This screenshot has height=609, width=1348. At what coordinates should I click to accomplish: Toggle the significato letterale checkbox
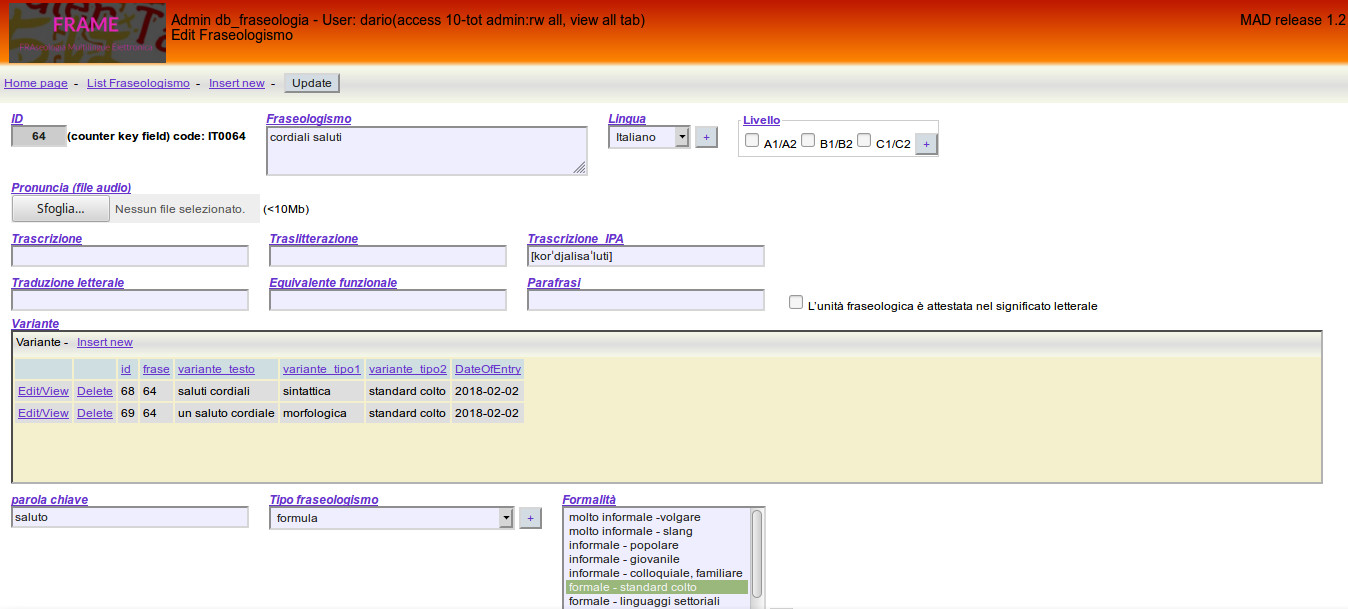tap(795, 302)
